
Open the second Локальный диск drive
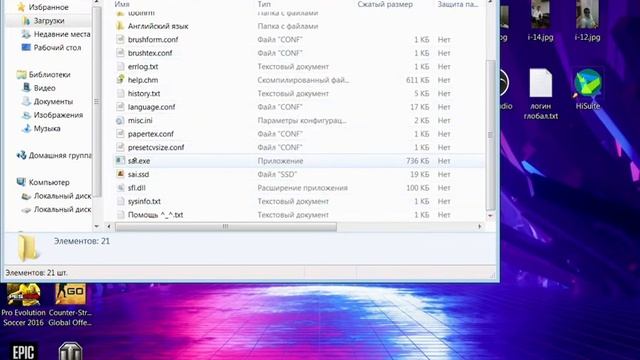pos(62,209)
